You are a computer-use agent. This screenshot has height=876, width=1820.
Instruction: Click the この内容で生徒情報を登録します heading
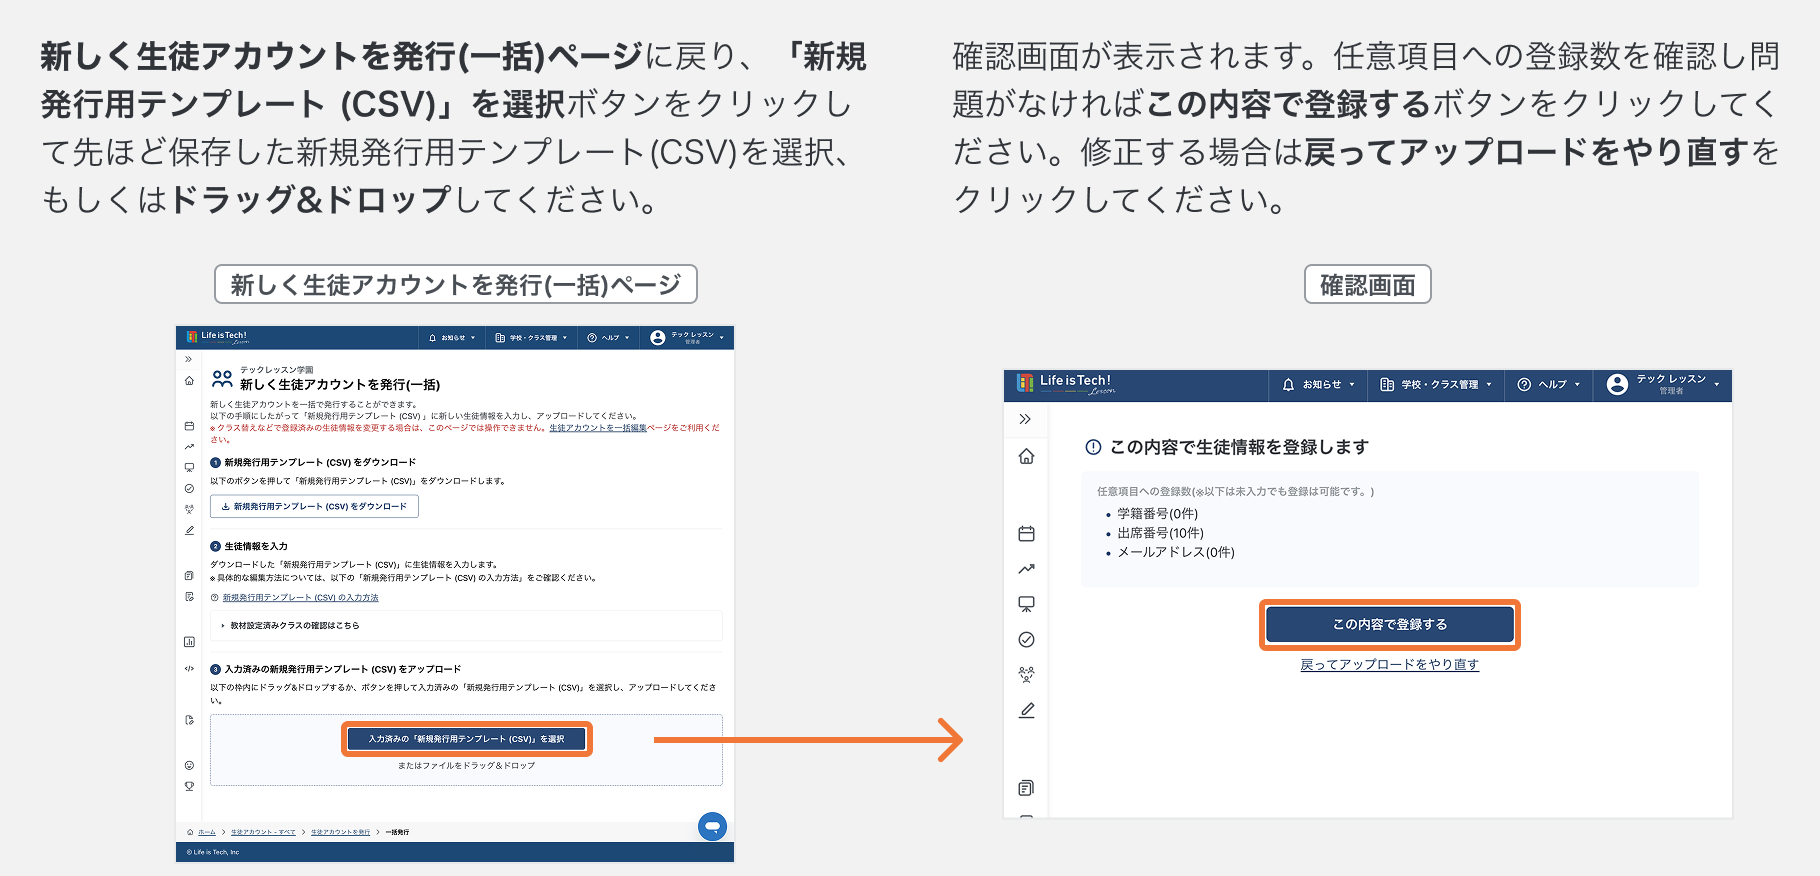(x=1239, y=447)
